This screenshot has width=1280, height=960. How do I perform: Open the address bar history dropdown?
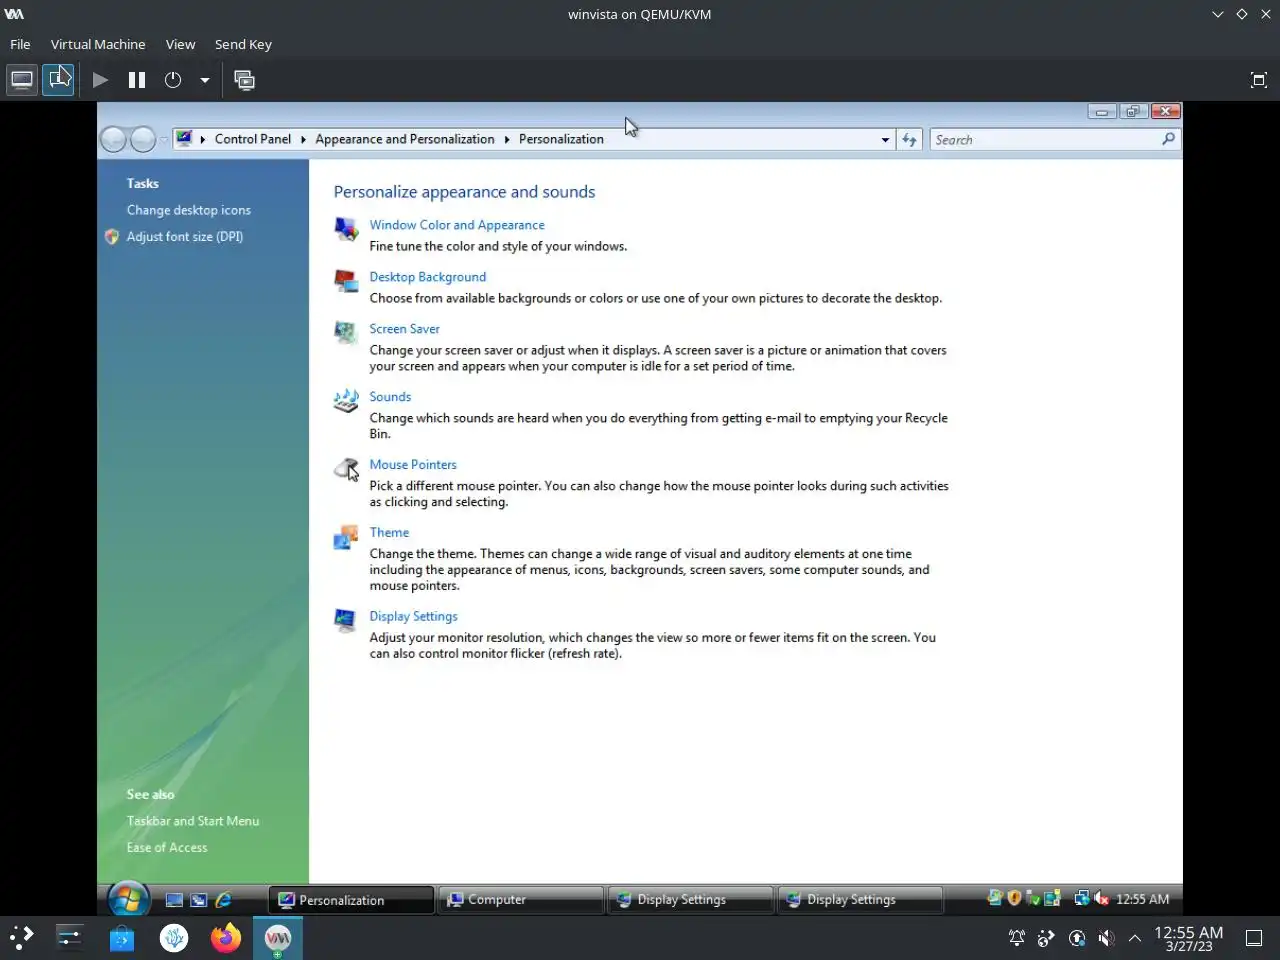click(x=885, y=140)
